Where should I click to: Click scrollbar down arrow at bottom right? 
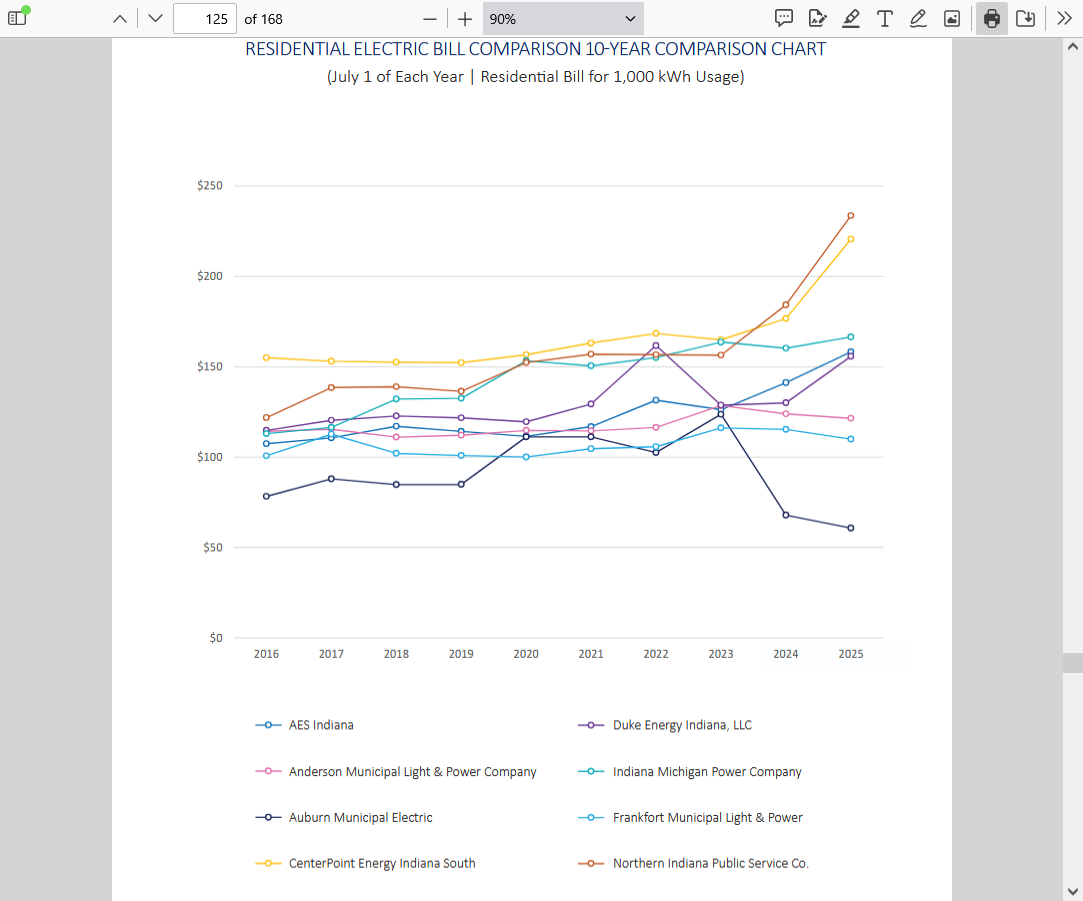[1072, 890]
